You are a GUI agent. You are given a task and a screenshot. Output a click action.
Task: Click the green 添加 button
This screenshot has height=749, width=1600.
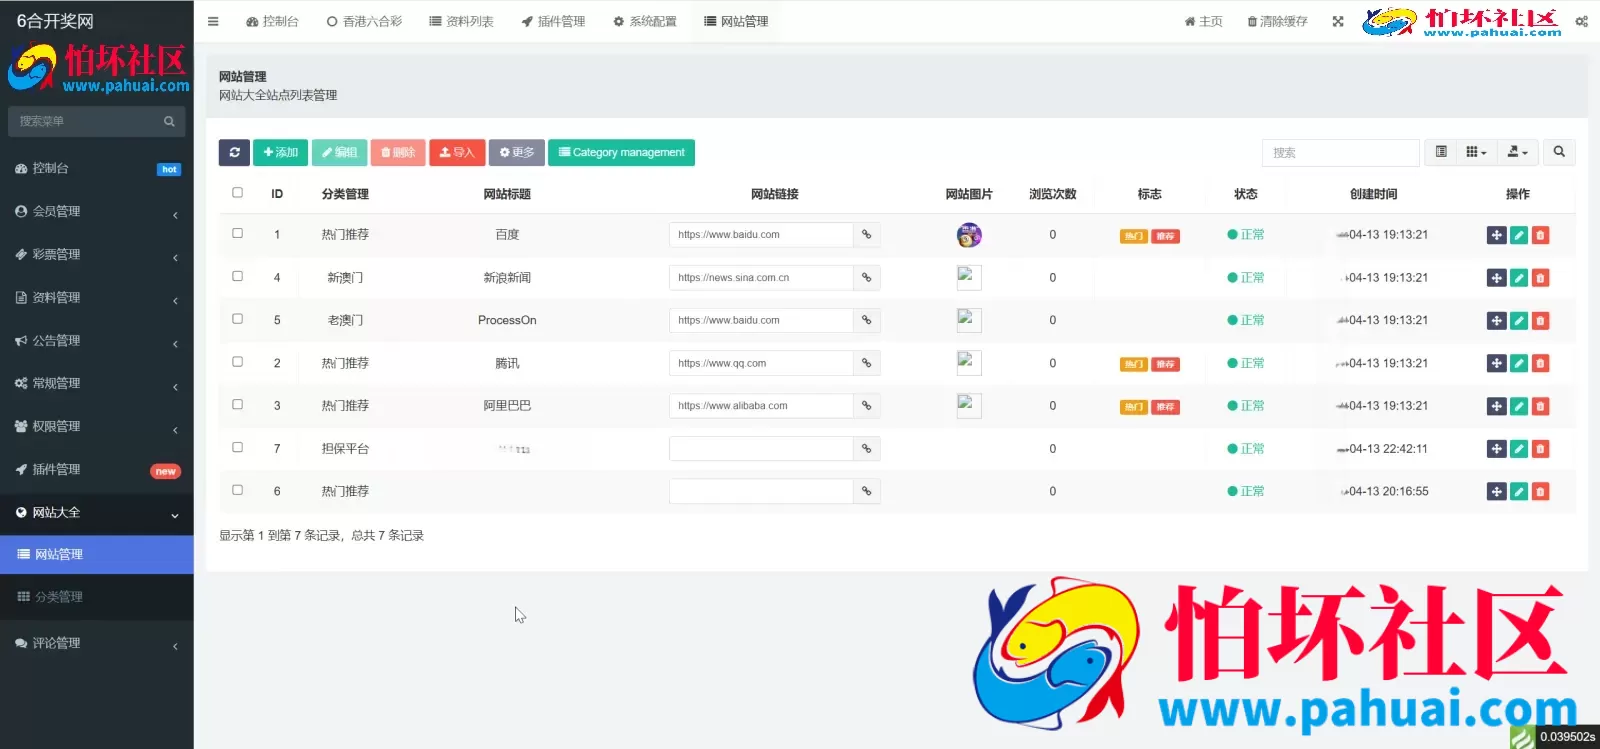(280, 152)
